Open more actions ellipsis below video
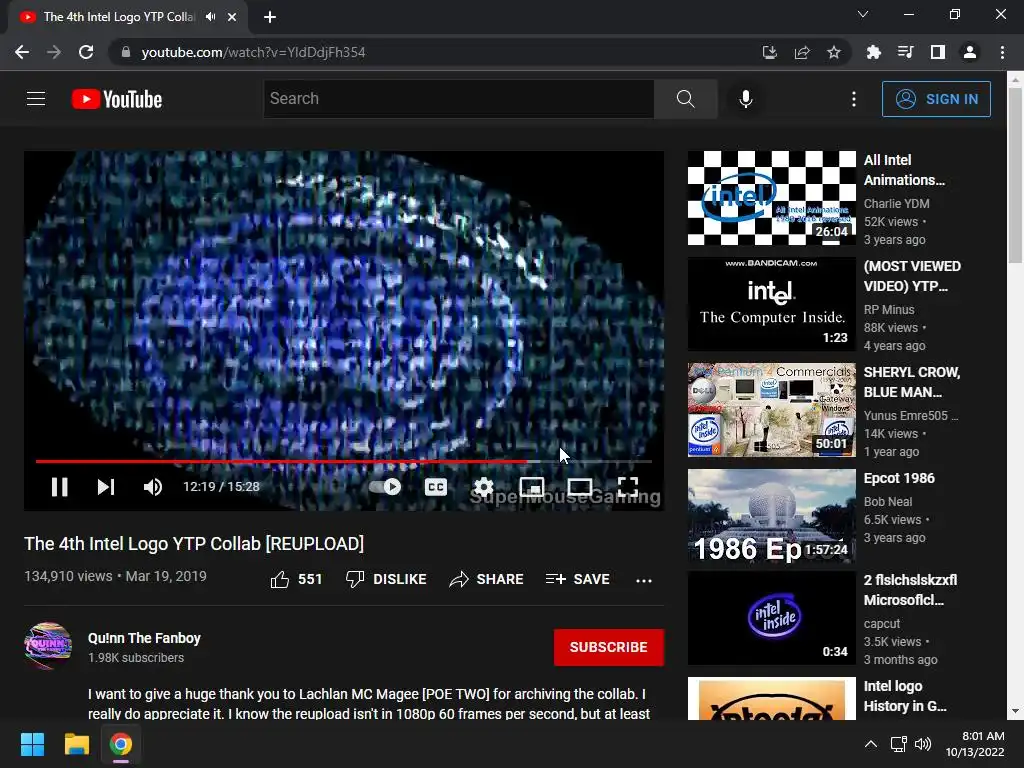The image size is (1024, 768). [644, 580]
